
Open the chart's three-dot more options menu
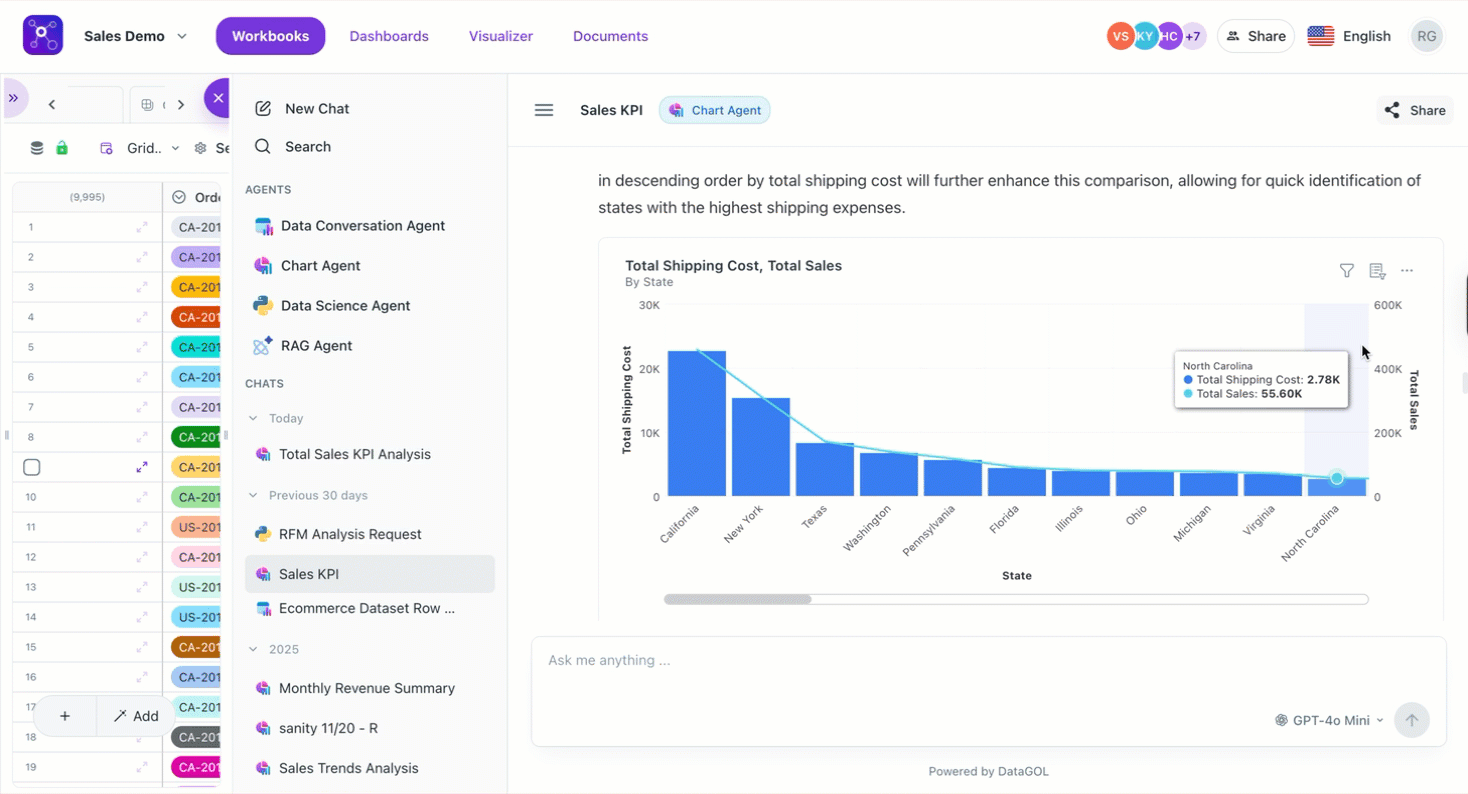[1407, 271]
